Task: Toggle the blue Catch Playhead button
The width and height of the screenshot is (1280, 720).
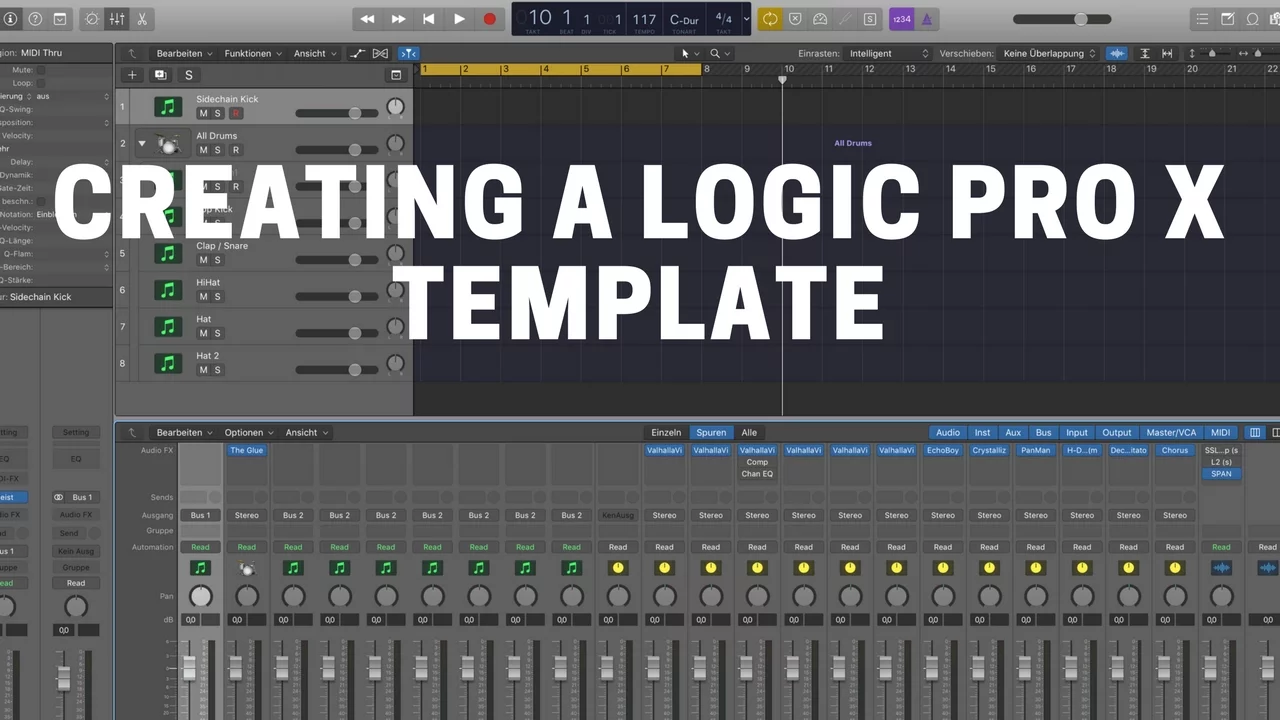Action: click(x=408, y=53)
